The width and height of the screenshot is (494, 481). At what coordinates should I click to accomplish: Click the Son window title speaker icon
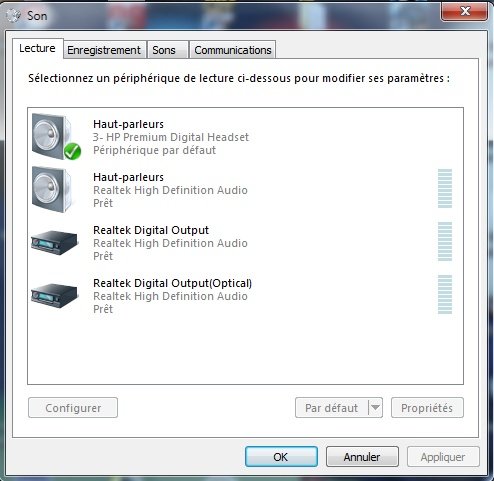pyautogui.click(x=14, y=16)
